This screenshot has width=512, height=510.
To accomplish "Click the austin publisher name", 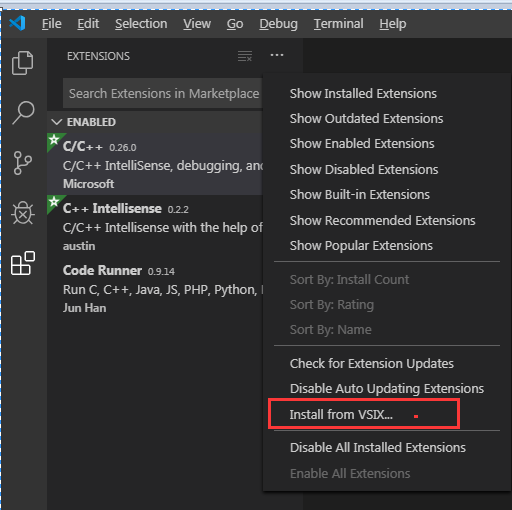I will [79, 246].
